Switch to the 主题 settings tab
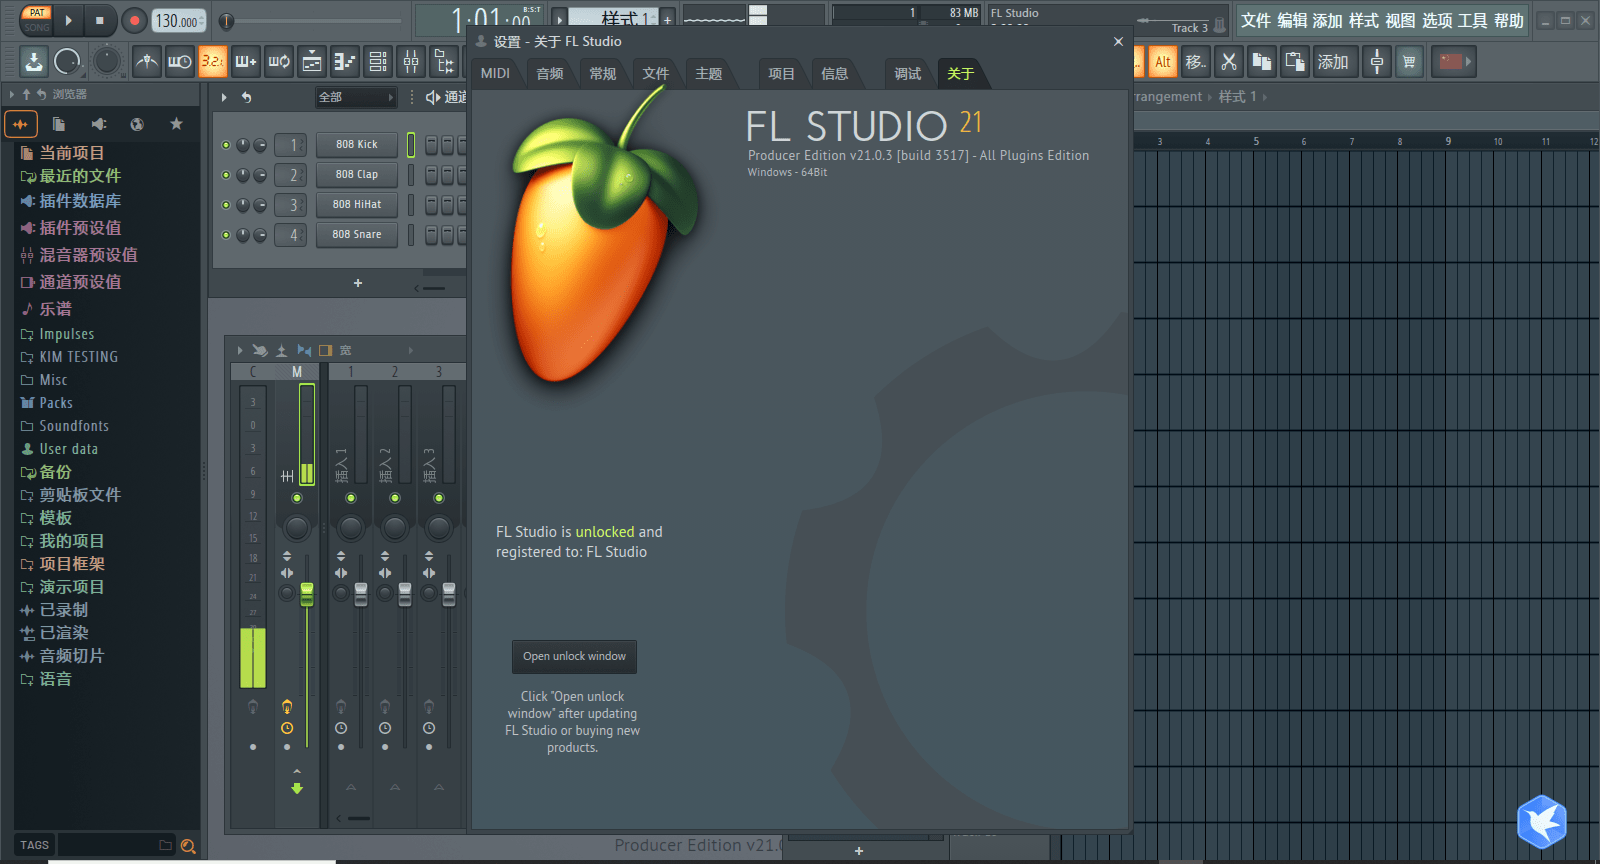 coord(708,73)
